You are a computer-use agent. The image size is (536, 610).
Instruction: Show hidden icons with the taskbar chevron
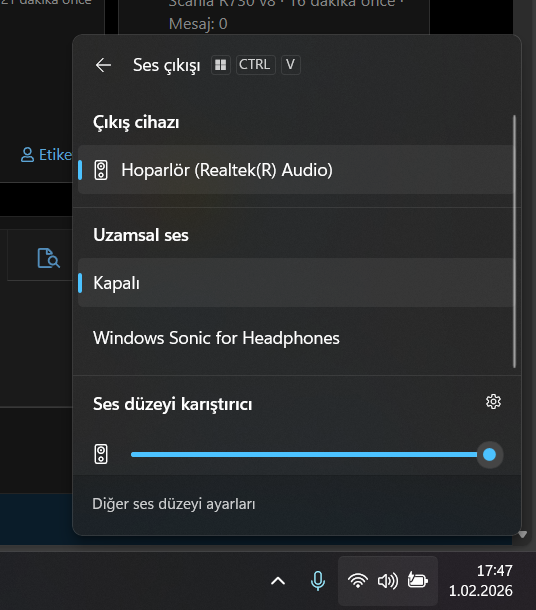(x=278, y=581)
